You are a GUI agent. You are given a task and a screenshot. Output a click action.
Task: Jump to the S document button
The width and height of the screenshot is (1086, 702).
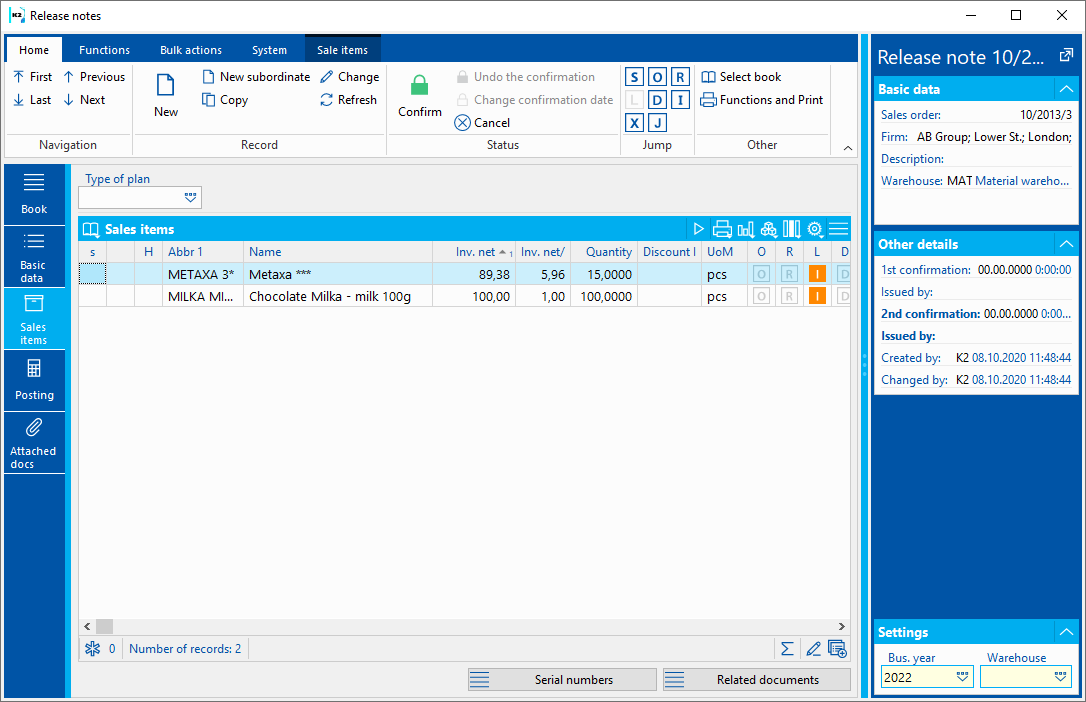point(634,77)
